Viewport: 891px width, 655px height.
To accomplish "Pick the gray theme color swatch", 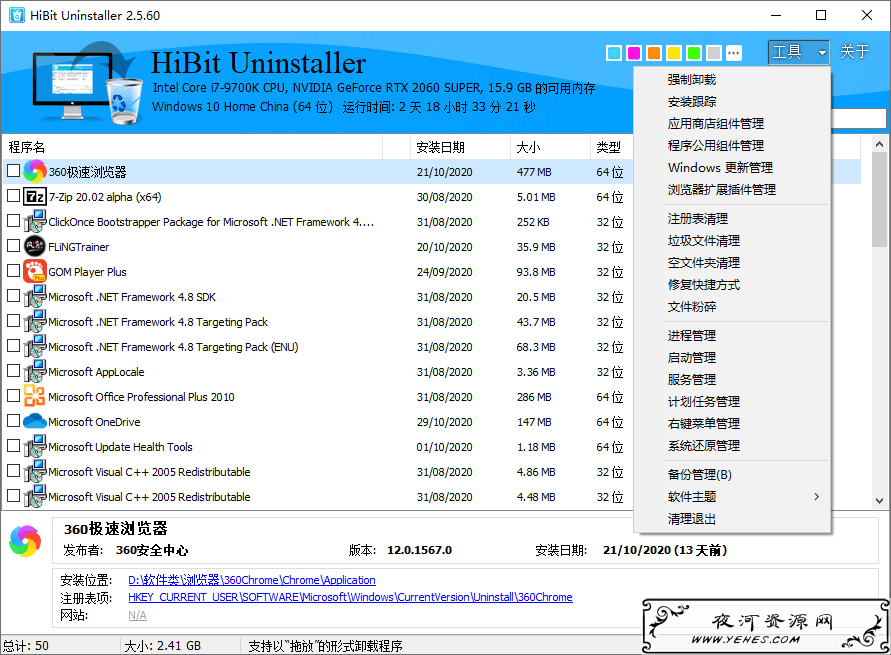I will pyautogui.click(x=714, y=53).
